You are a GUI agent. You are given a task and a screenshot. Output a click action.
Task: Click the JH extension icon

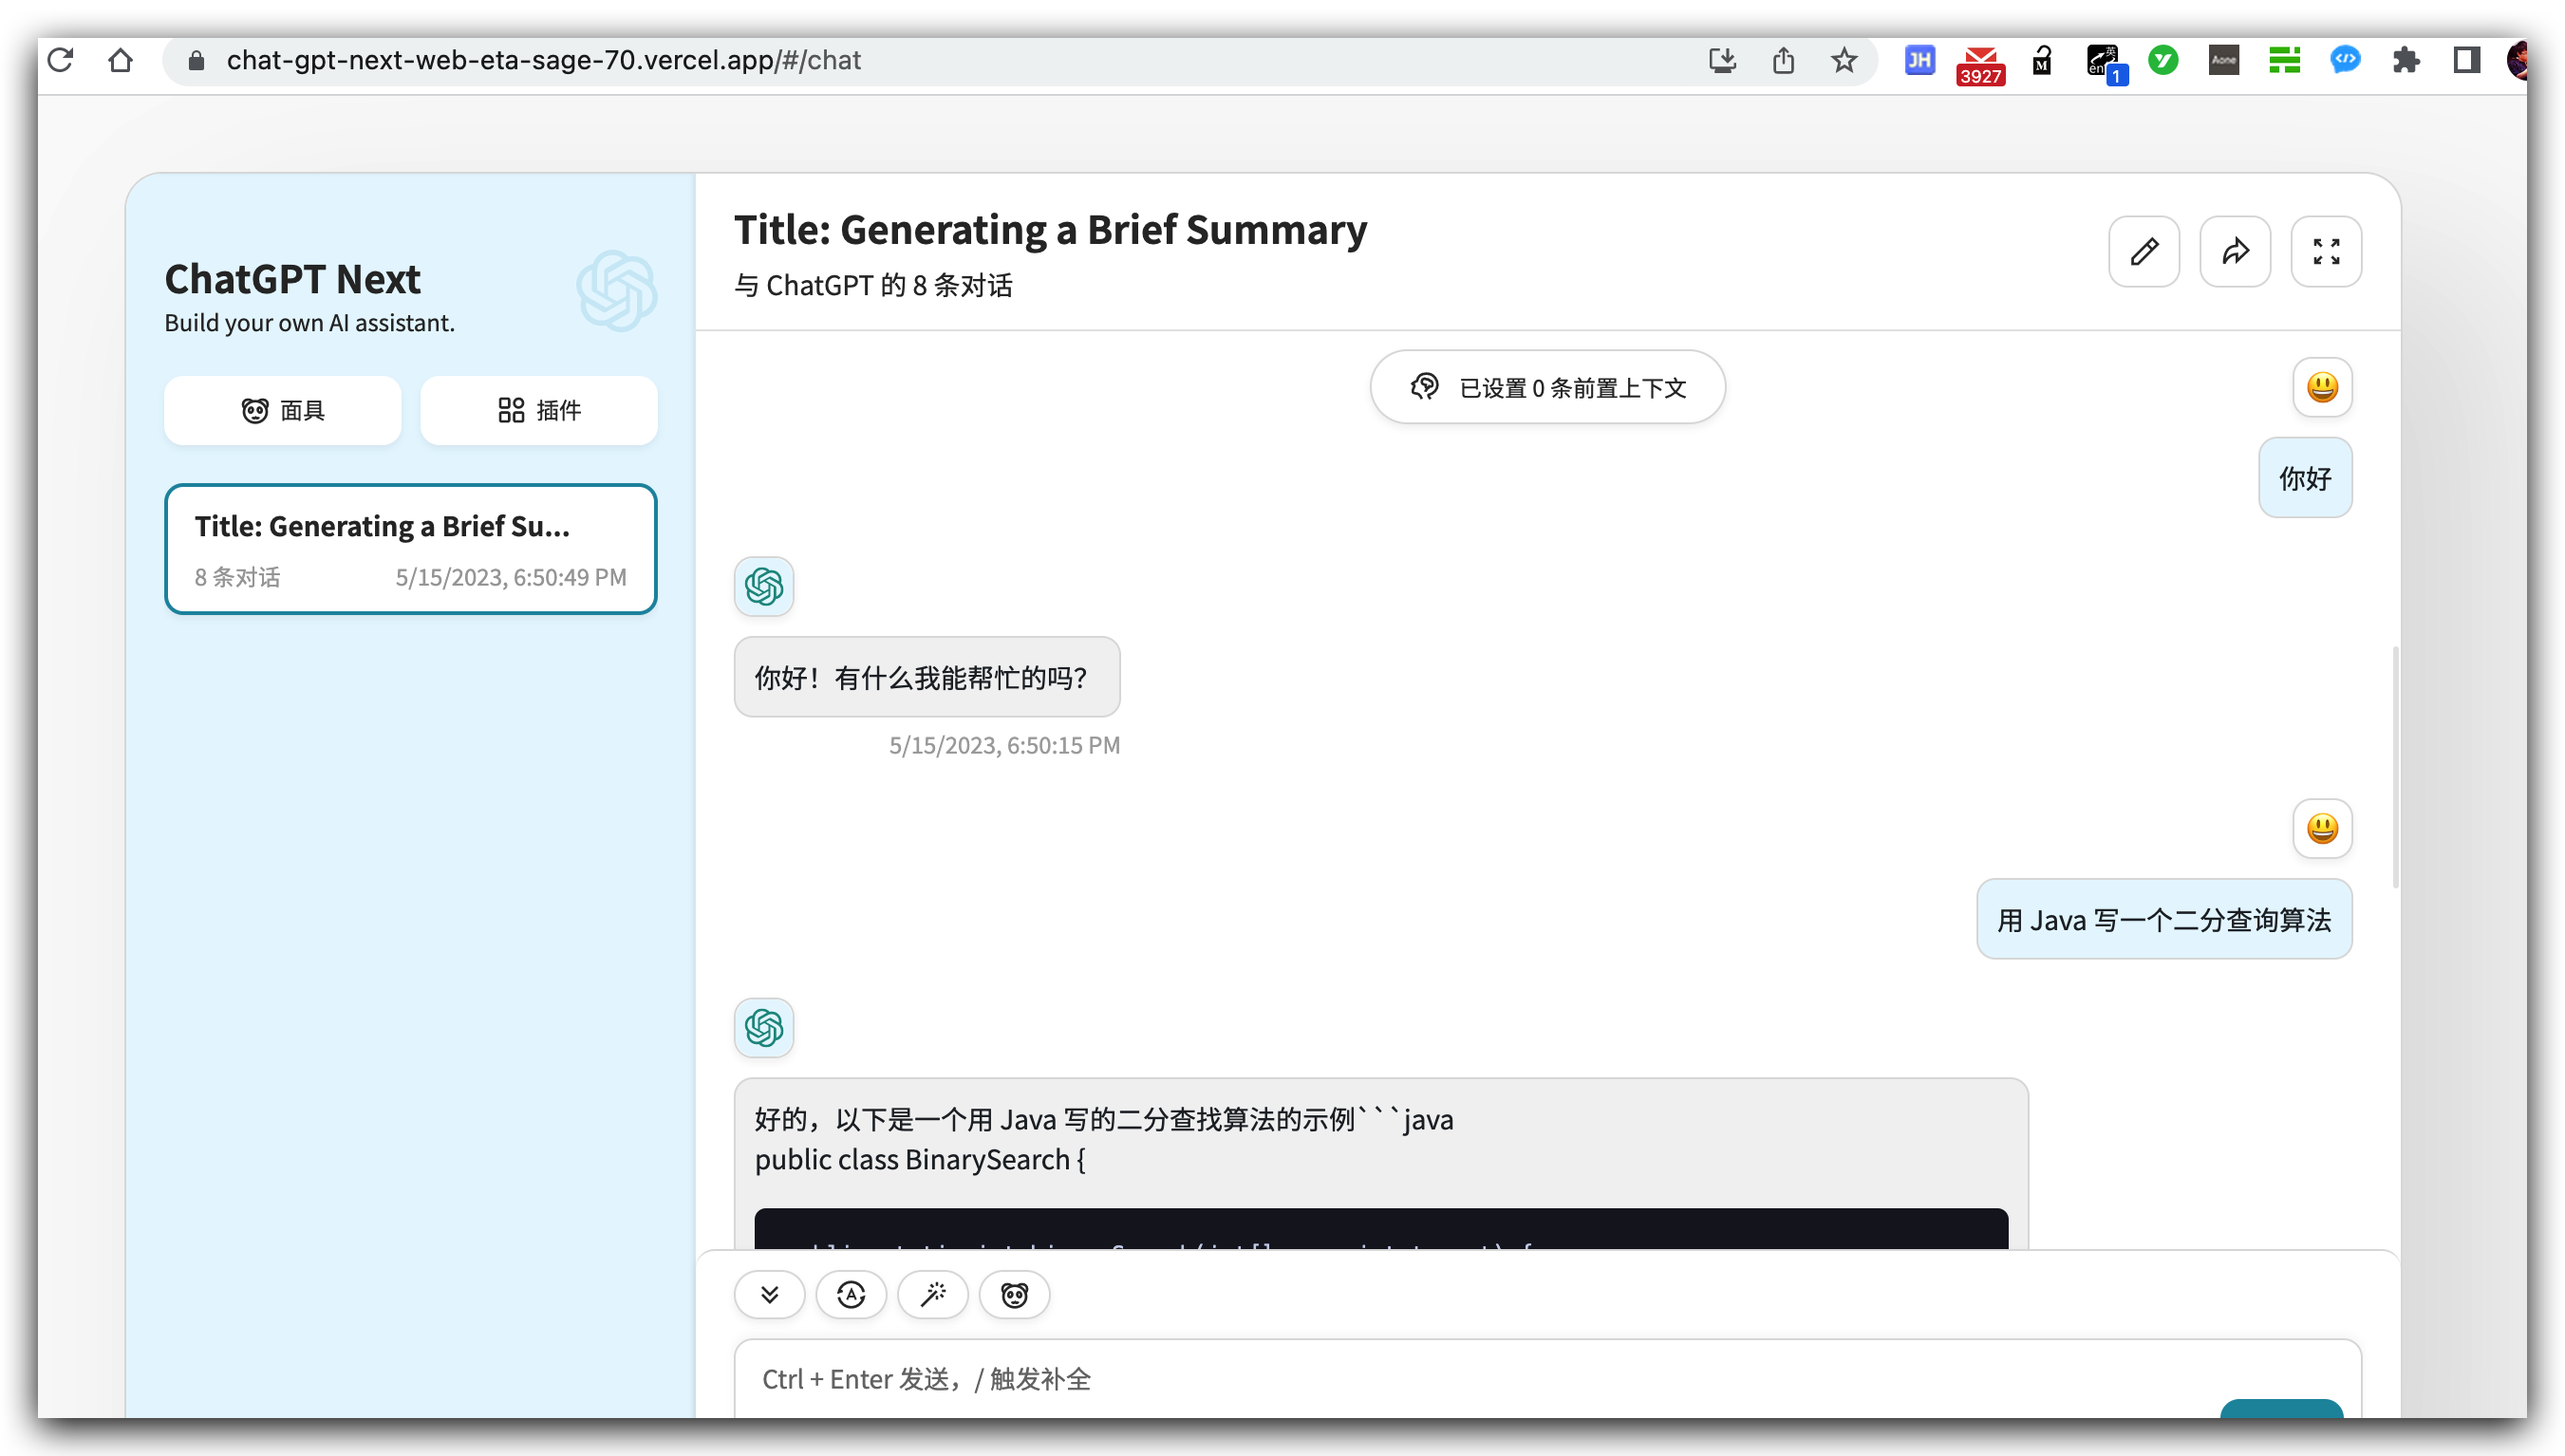tap(1919, 60)
